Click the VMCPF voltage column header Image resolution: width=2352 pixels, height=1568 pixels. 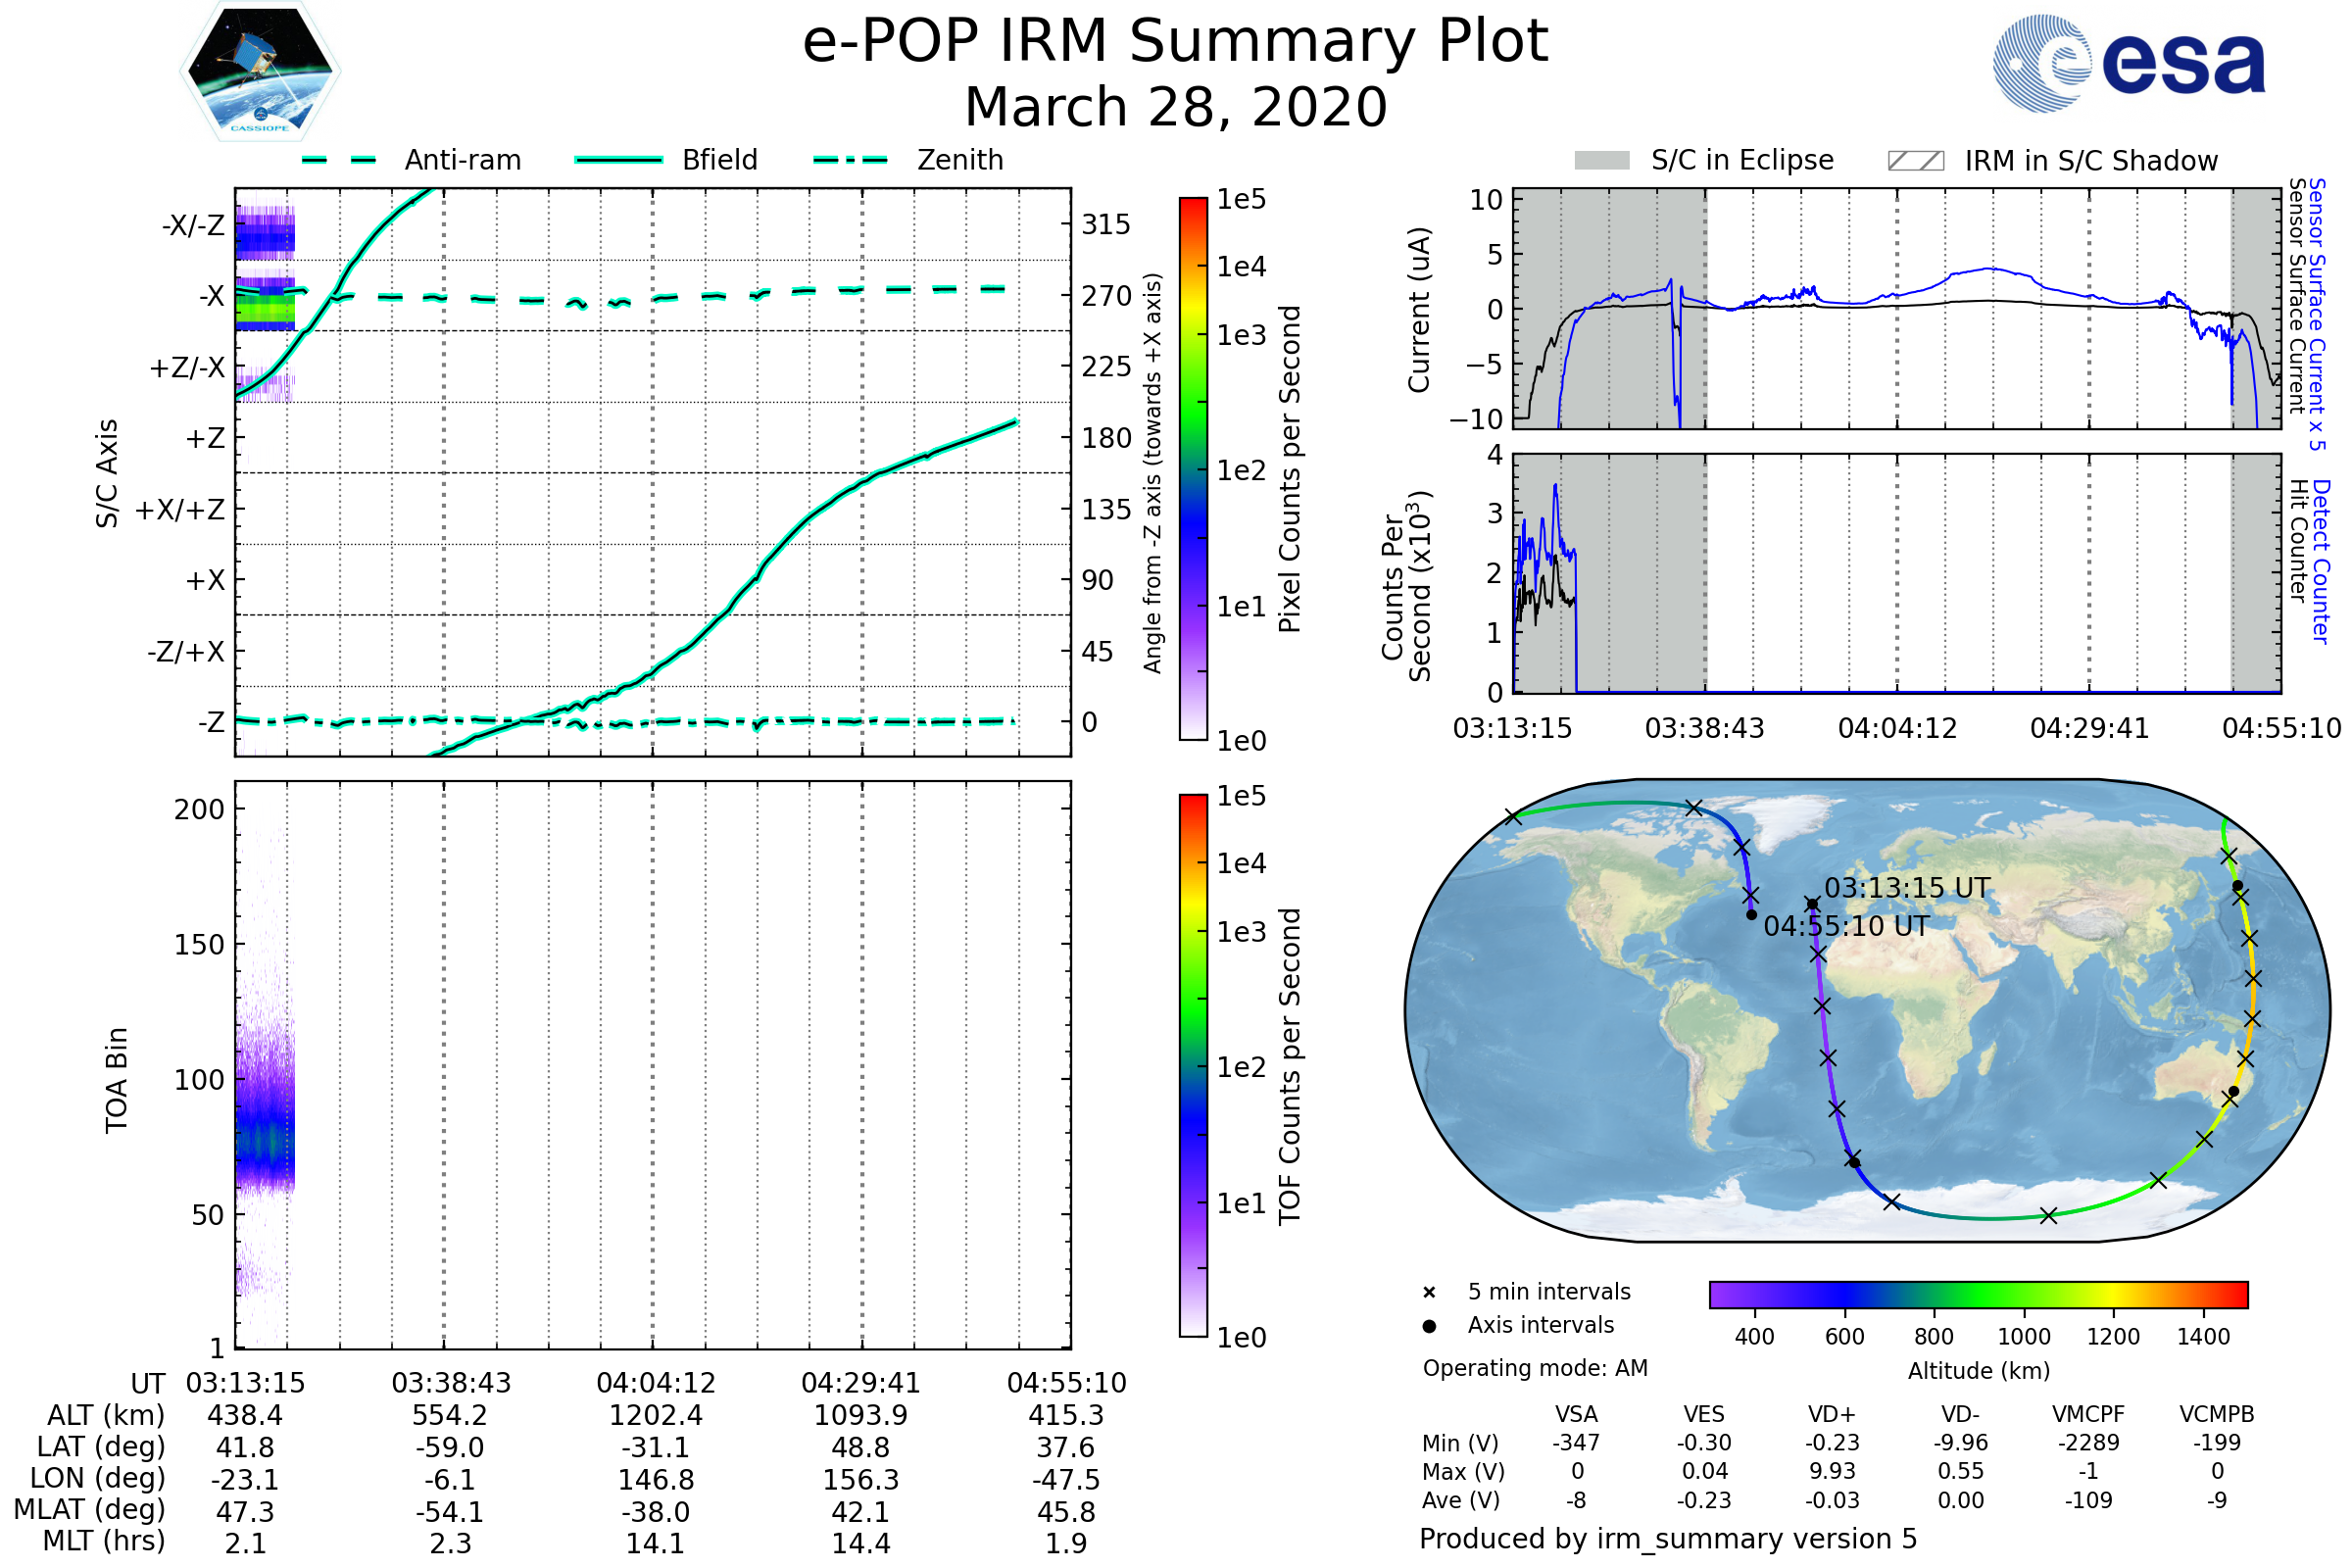pyautogui.click(x=2088, y=1414)
